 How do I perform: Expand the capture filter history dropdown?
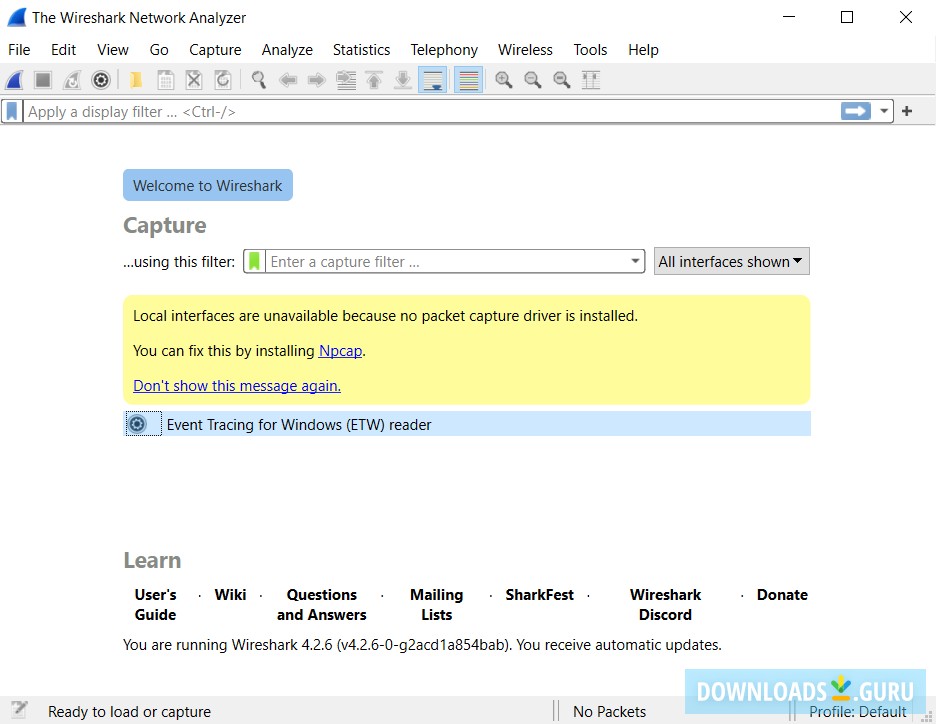(637, 261)
